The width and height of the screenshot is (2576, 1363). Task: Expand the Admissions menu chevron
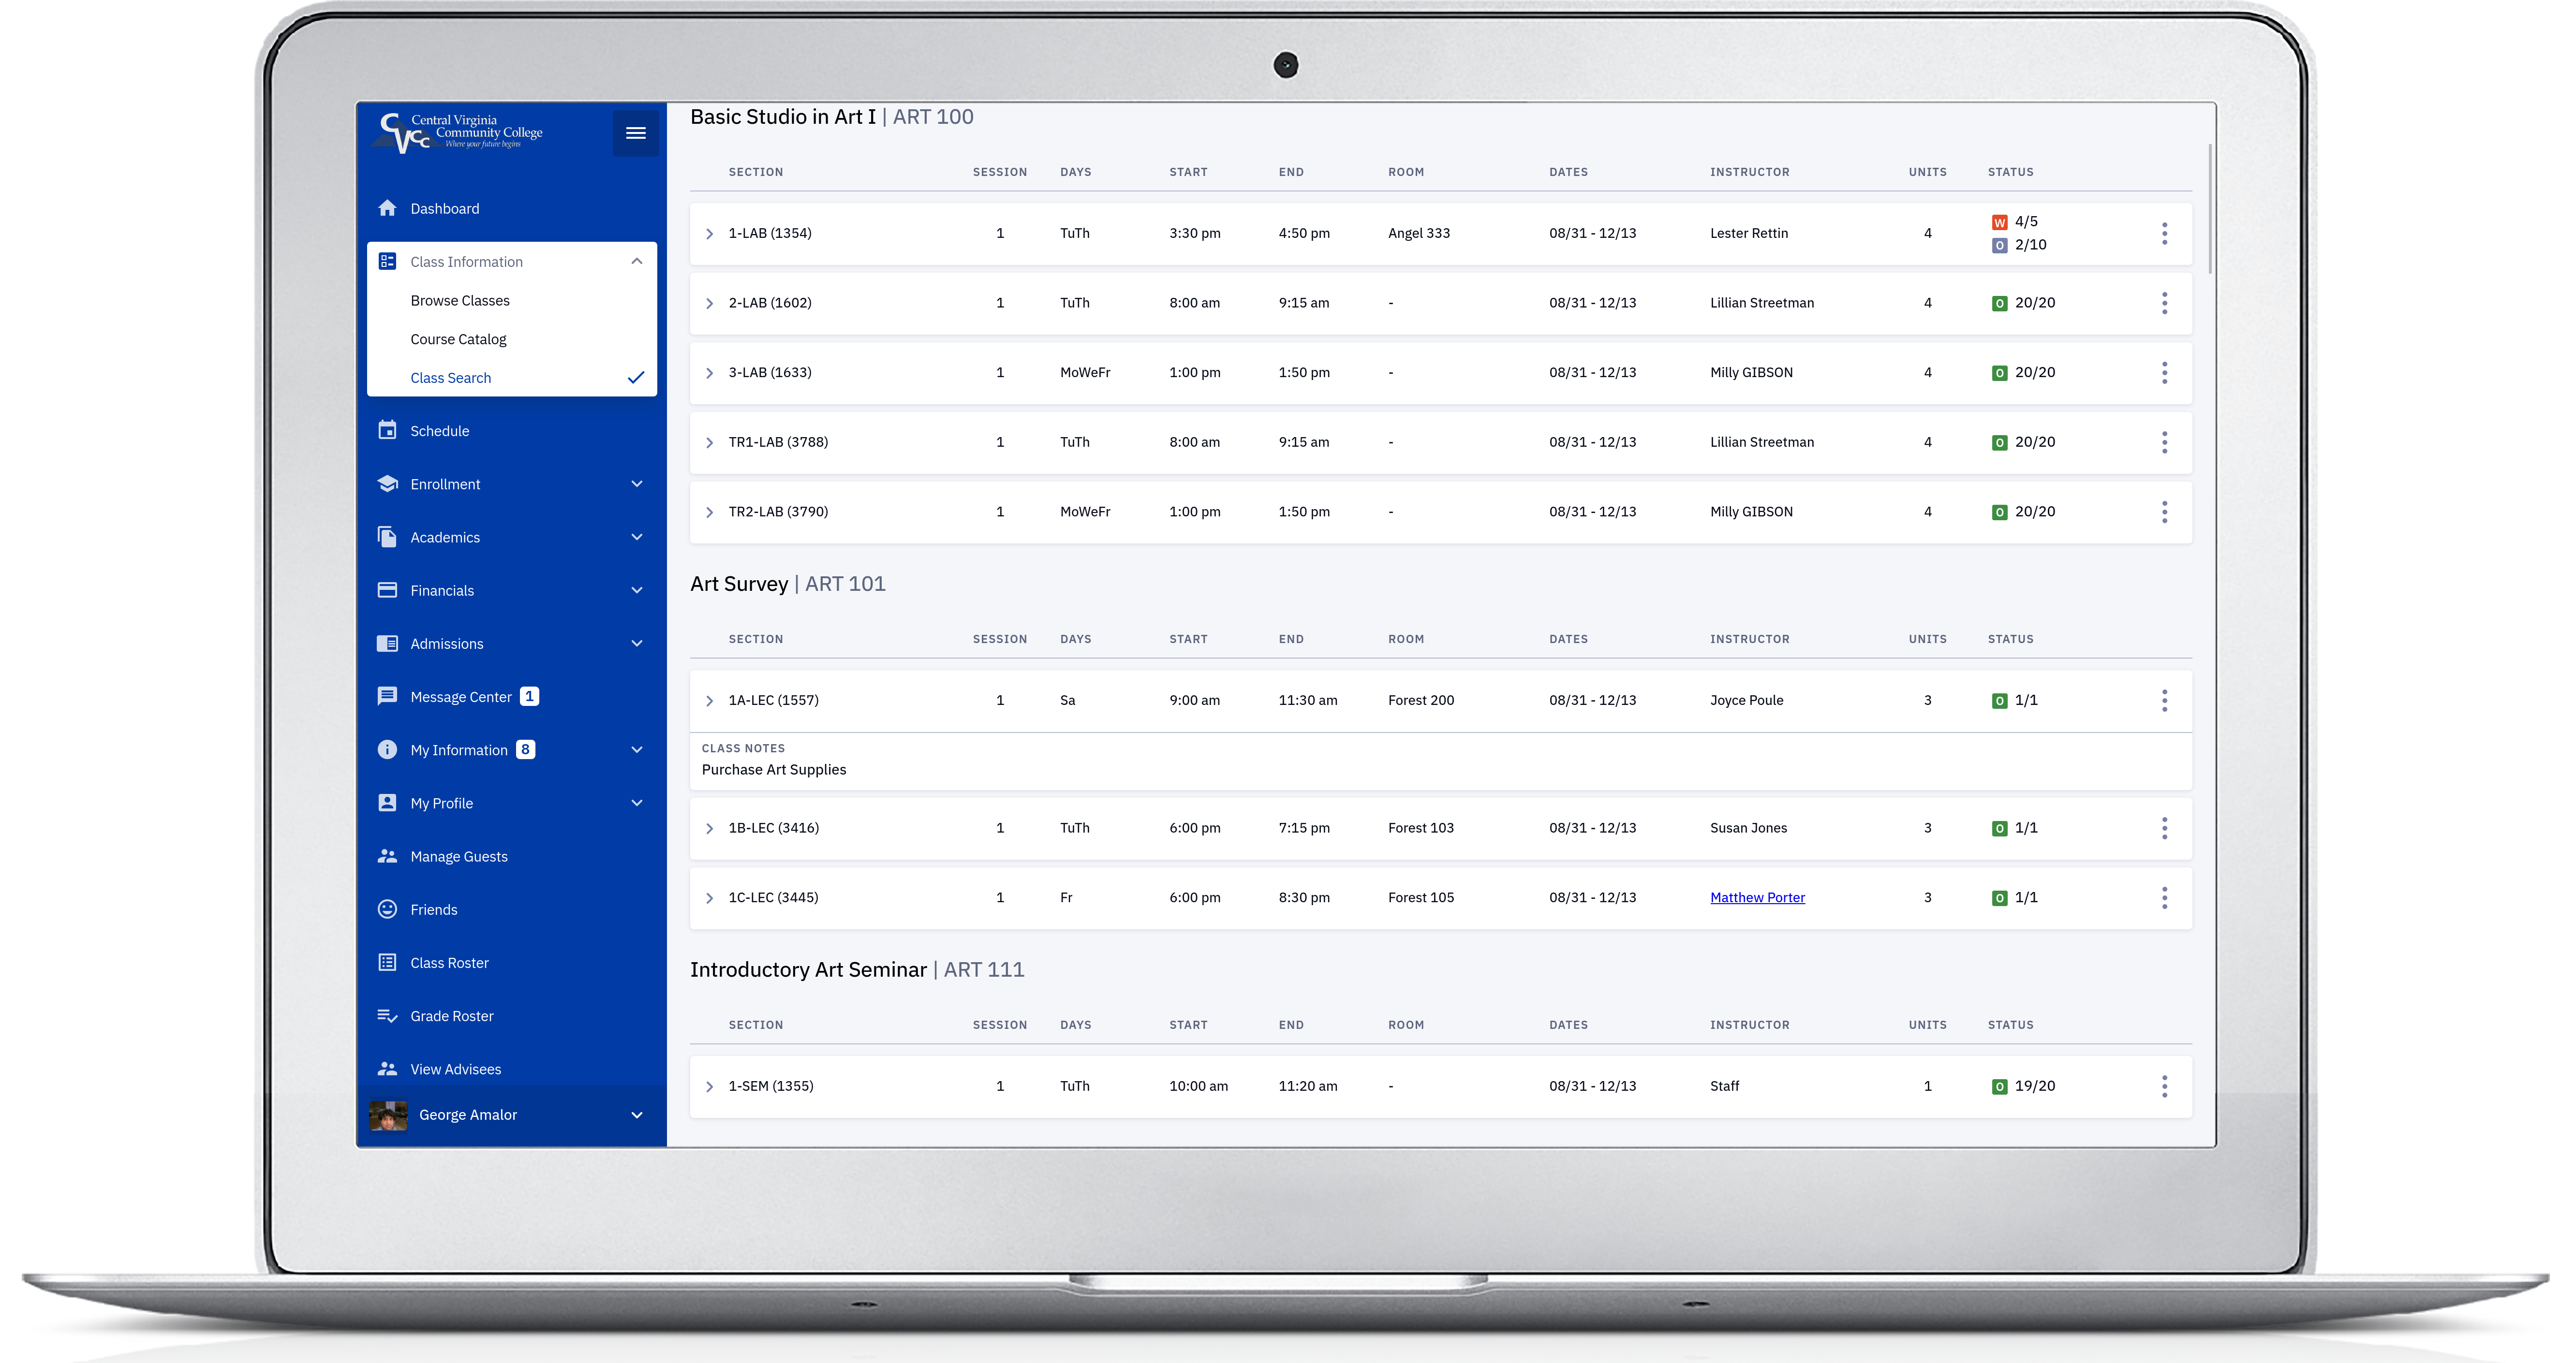tap(636, 643)
